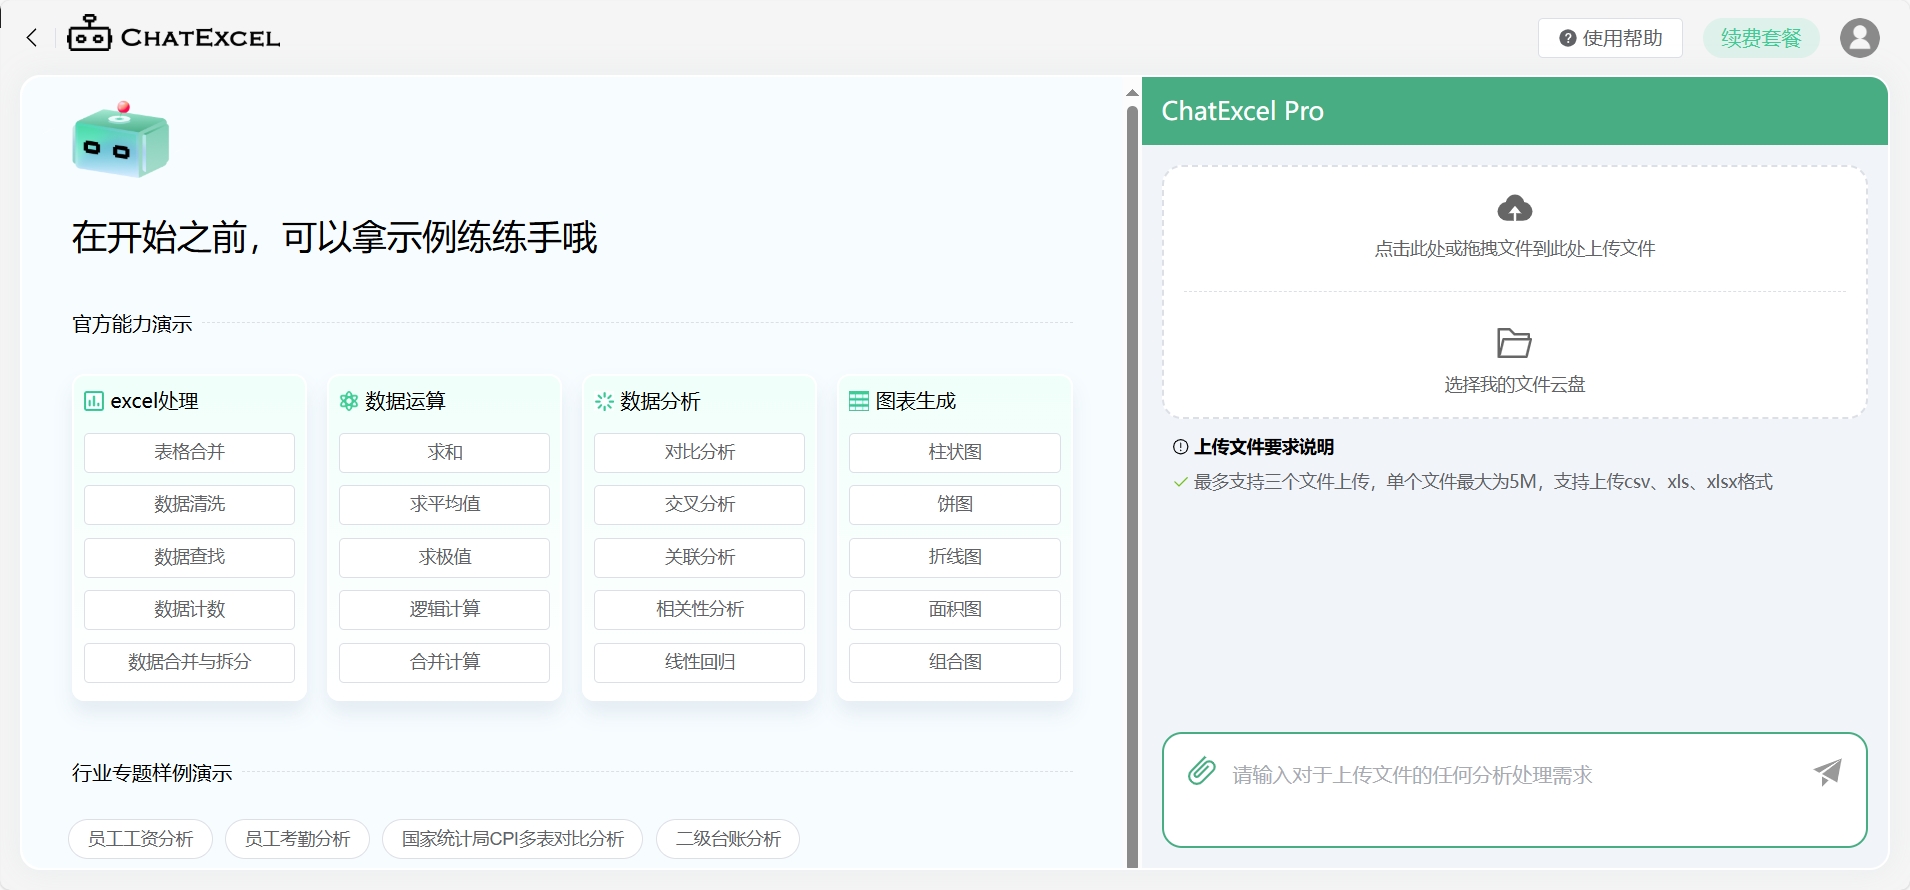Open the 关联分析 example

click(699, 557)
